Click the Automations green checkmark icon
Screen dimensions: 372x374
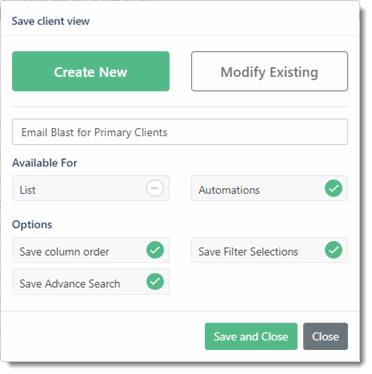point(333,188)
